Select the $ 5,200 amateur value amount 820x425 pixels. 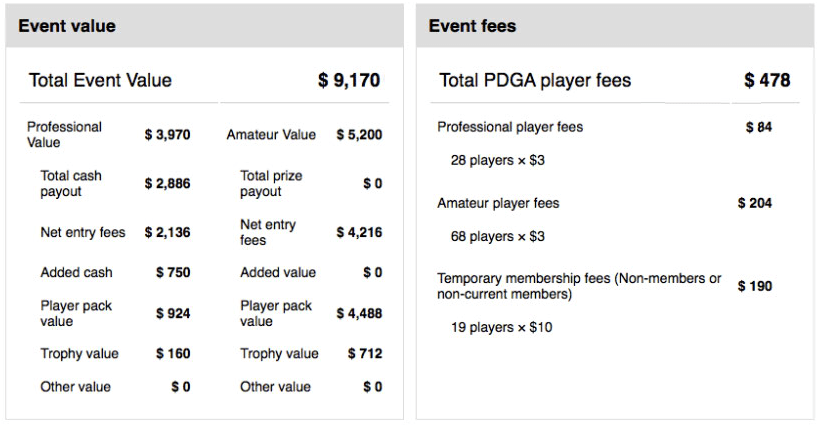[359, 134]
